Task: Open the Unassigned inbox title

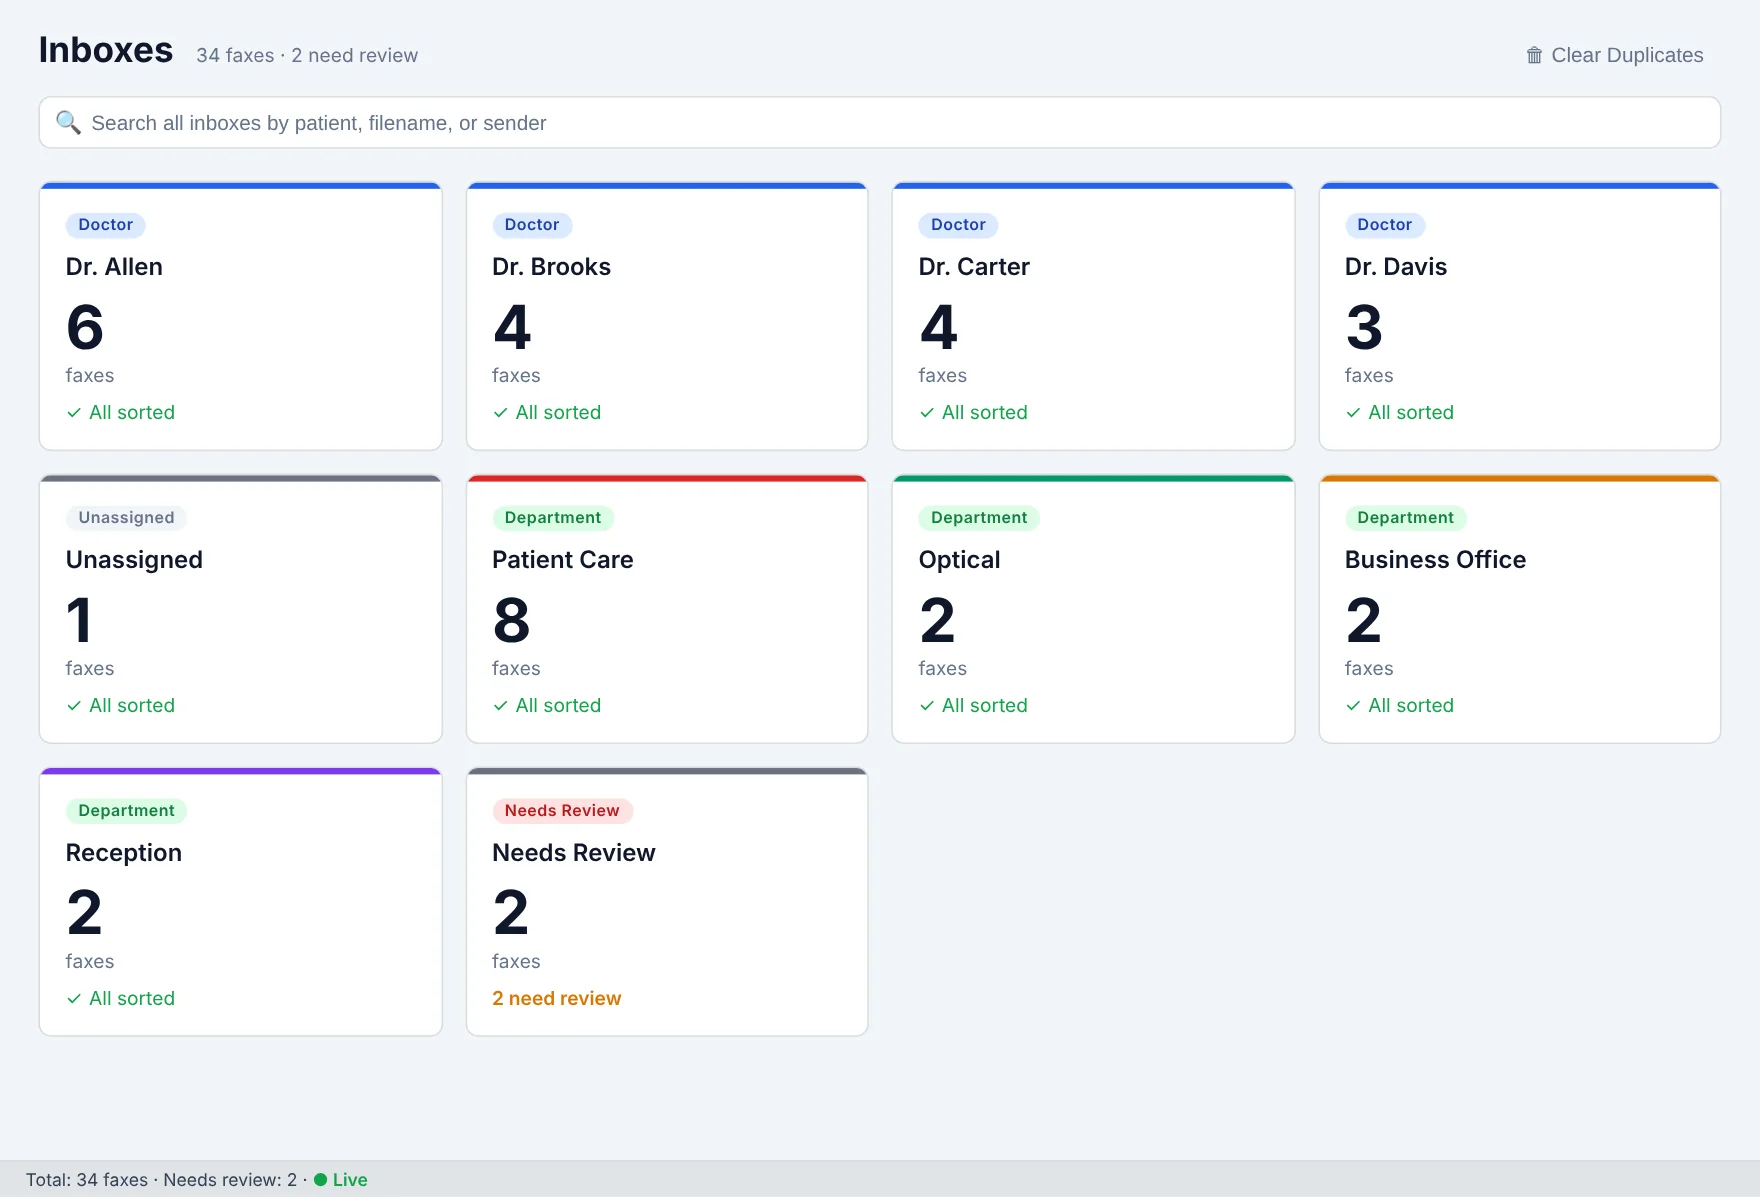Action: [134, 560]
